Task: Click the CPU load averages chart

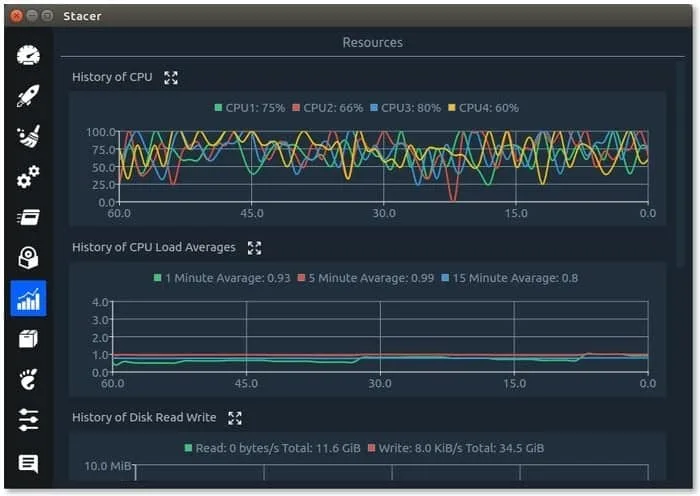Action: click(380, 337)
